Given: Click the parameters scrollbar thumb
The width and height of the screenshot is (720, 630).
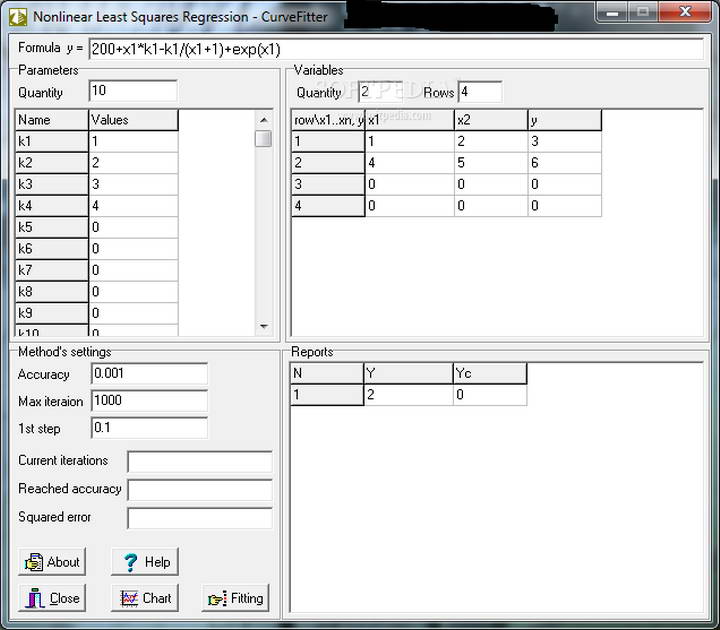Looking at the screenshot, I should point(264,139).
